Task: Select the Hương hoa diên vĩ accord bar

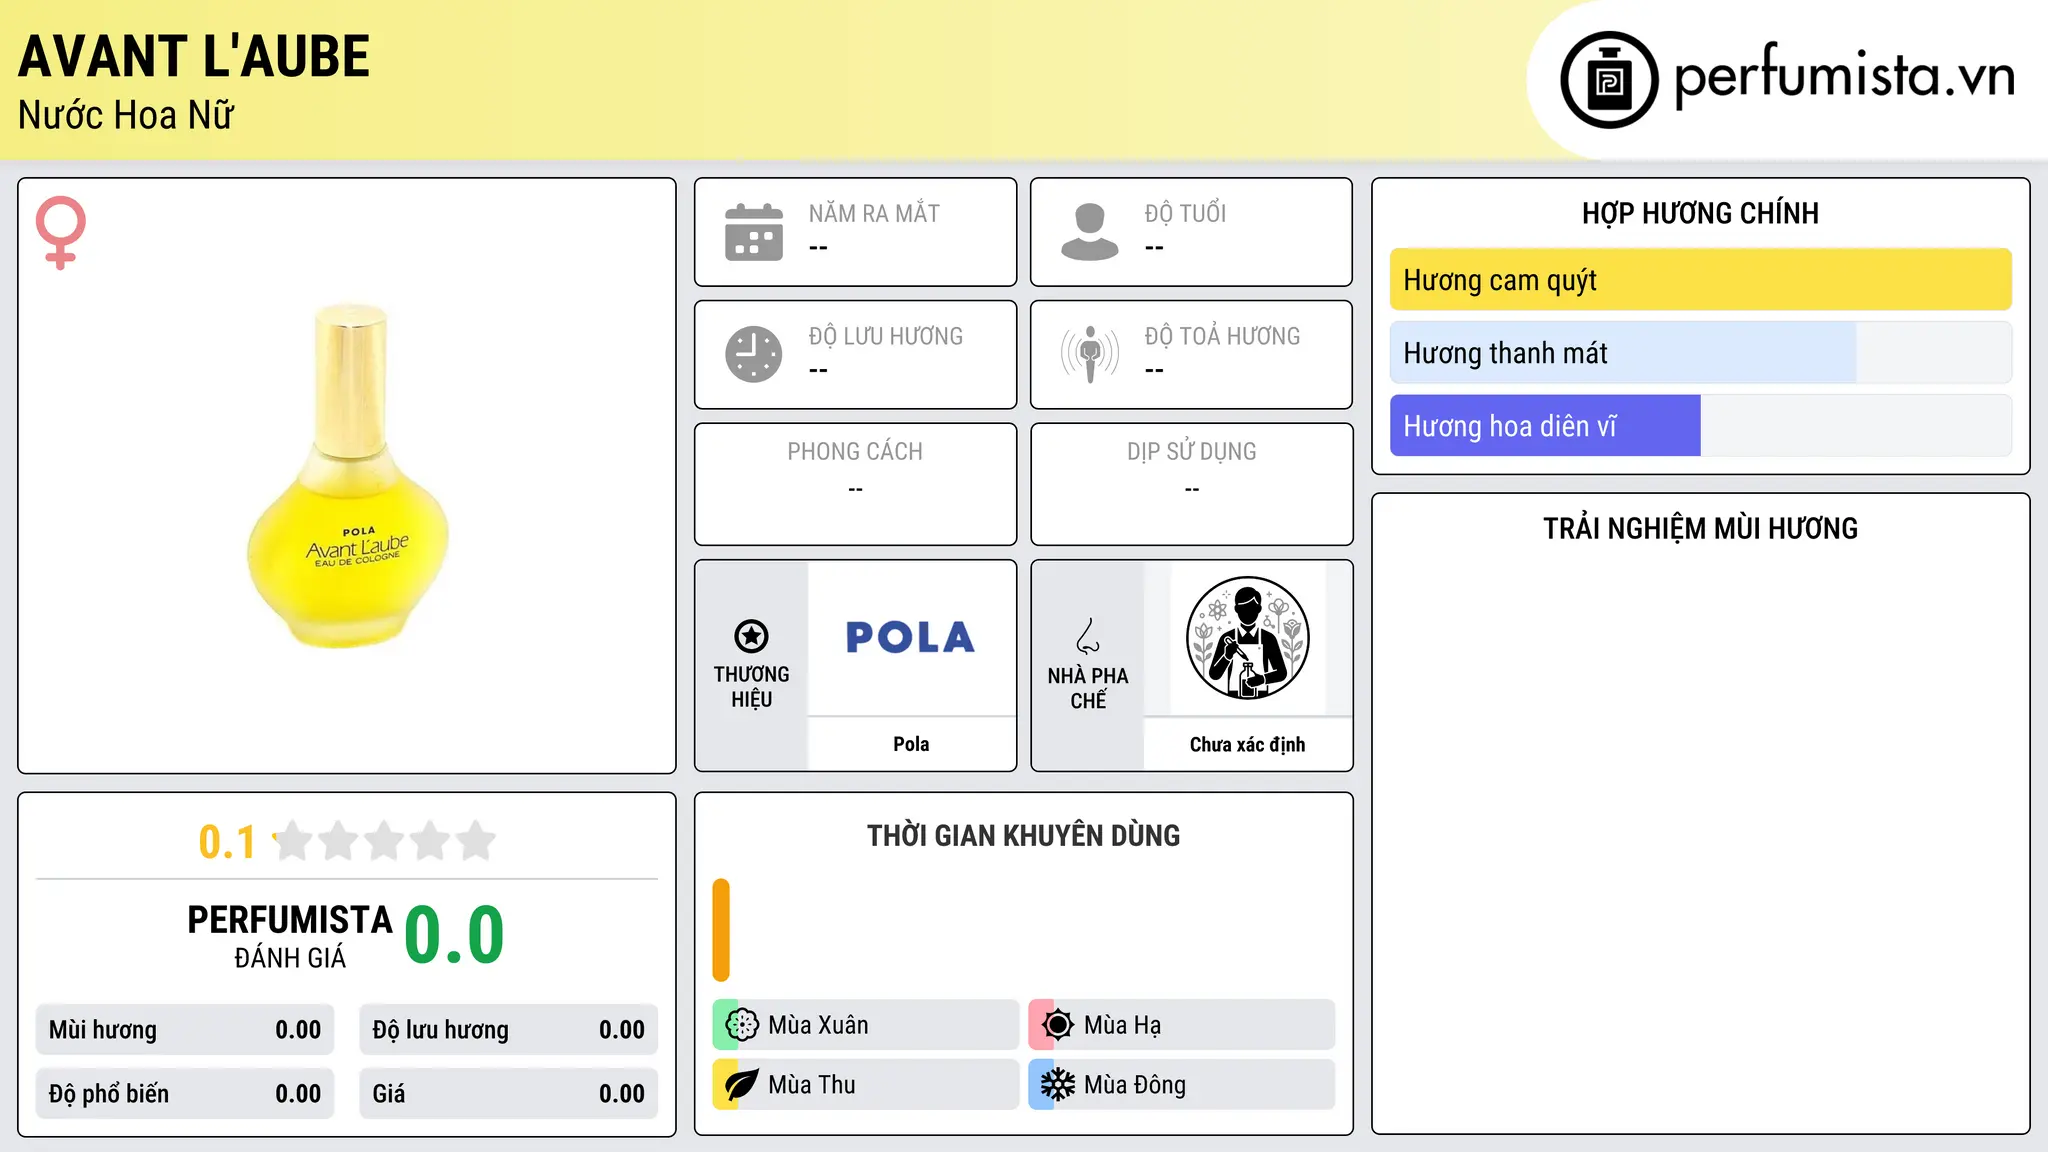Action: point(1700,426)
